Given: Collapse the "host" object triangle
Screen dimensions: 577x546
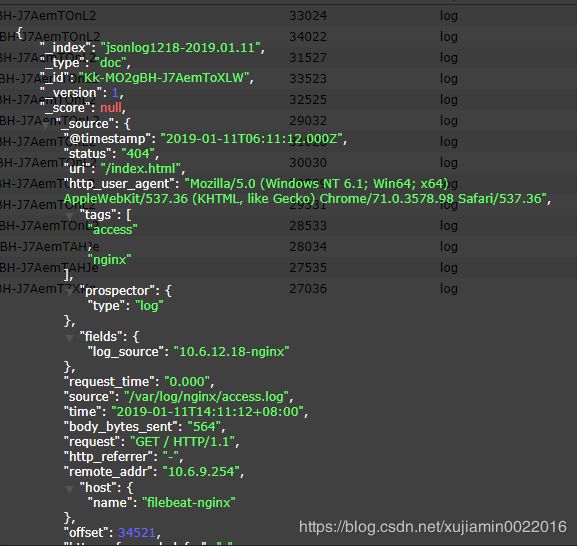Looking at the screenshot, I should [69, 489].
